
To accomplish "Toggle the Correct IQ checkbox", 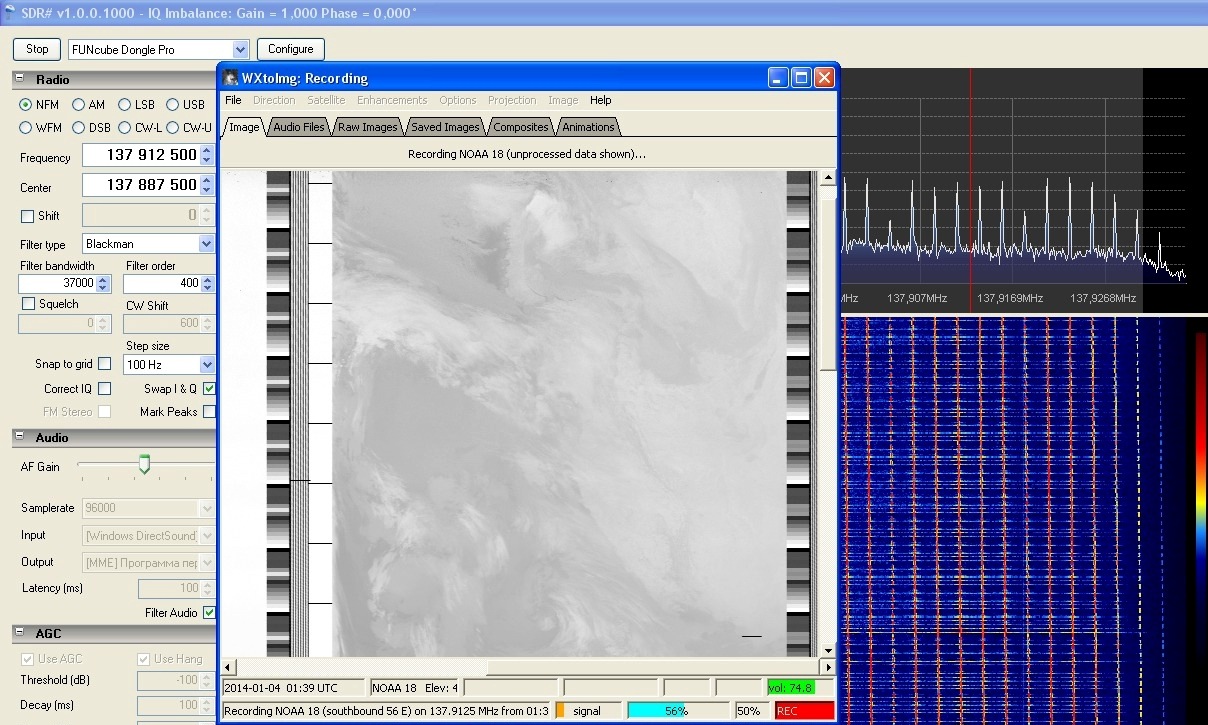I will pos(104,389).
